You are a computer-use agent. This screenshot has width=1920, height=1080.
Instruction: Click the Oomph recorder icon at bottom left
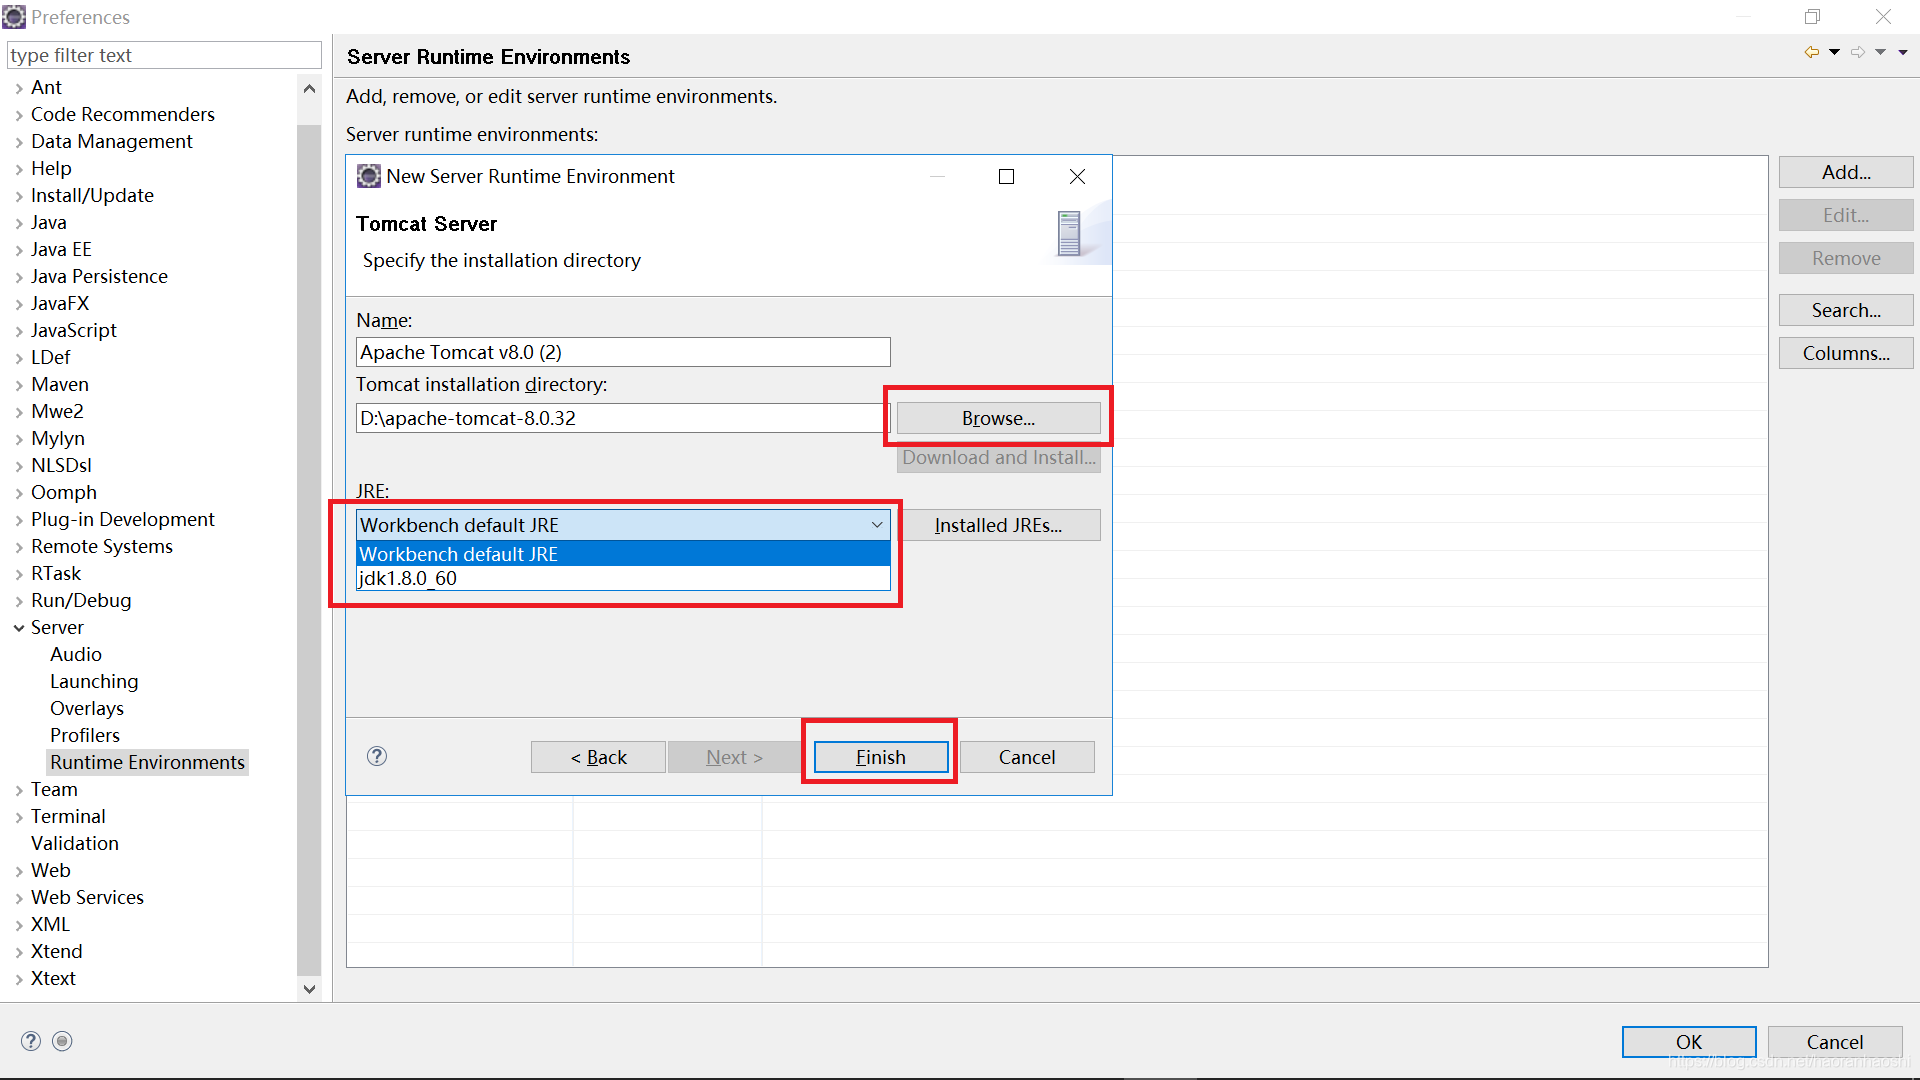(x=62, y=1041)
